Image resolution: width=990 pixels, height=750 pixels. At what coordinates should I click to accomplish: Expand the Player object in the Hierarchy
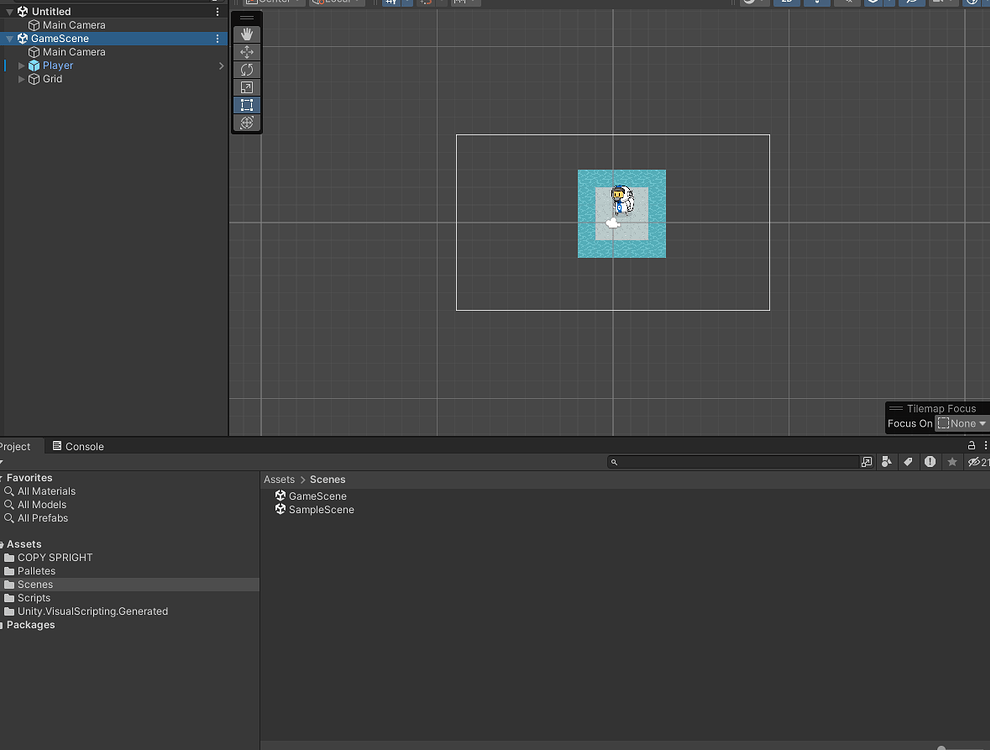point(19,65)
